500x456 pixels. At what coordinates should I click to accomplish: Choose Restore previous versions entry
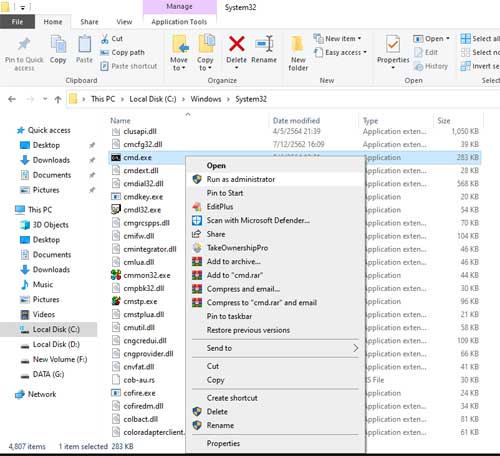tap(276, 330)
